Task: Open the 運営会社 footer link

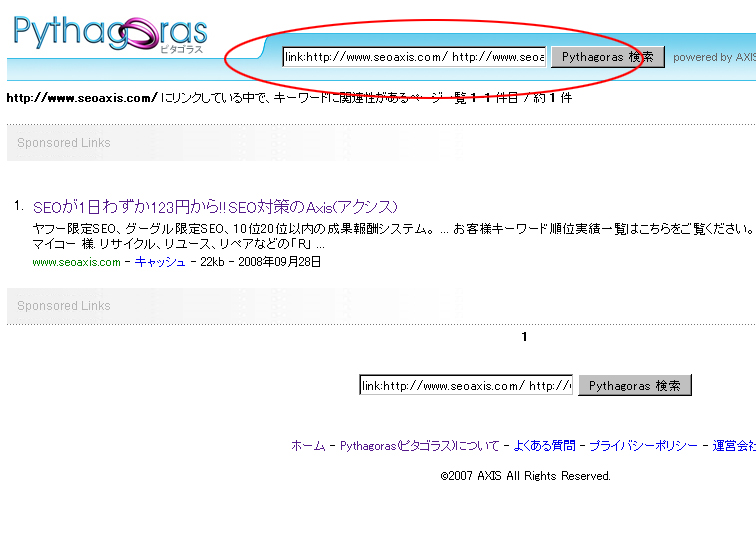Action: pyautogui.click(x=734, y=446)
